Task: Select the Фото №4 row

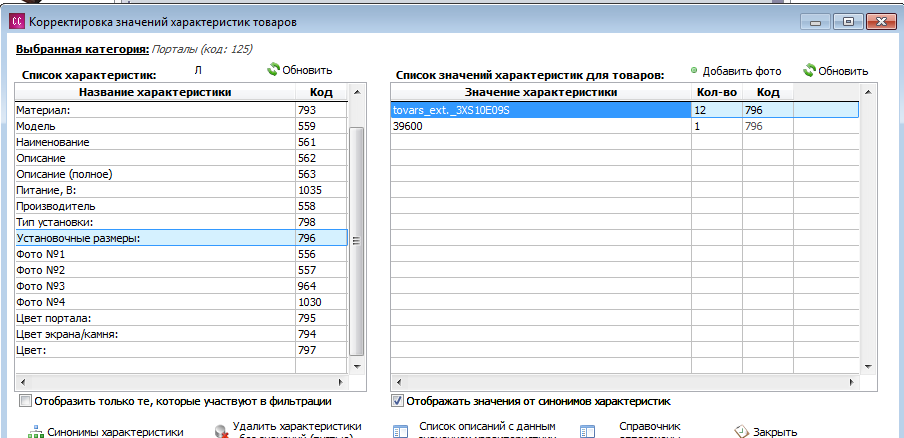Action: point(181,302)
